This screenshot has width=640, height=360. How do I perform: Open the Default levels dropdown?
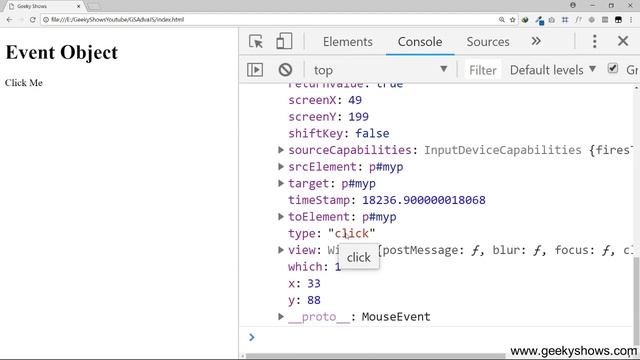[x=553, y=70]
